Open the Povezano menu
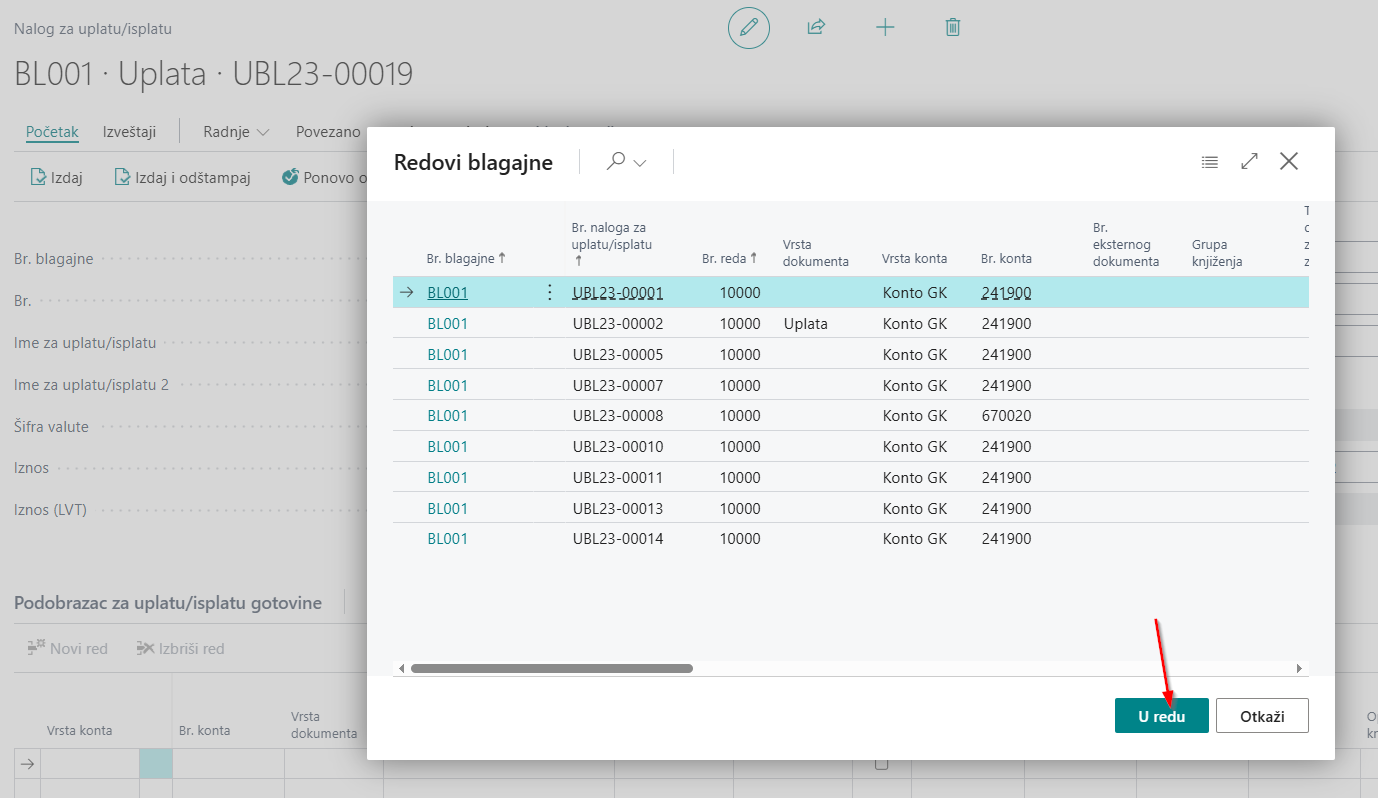1378x798 pixels. tap(327, 132)
